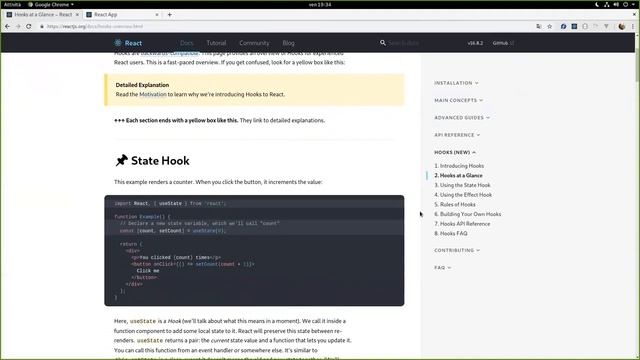Reload the page with the refresh icon
The width and height of the screenshot is (640, 360).
[29, 26]
